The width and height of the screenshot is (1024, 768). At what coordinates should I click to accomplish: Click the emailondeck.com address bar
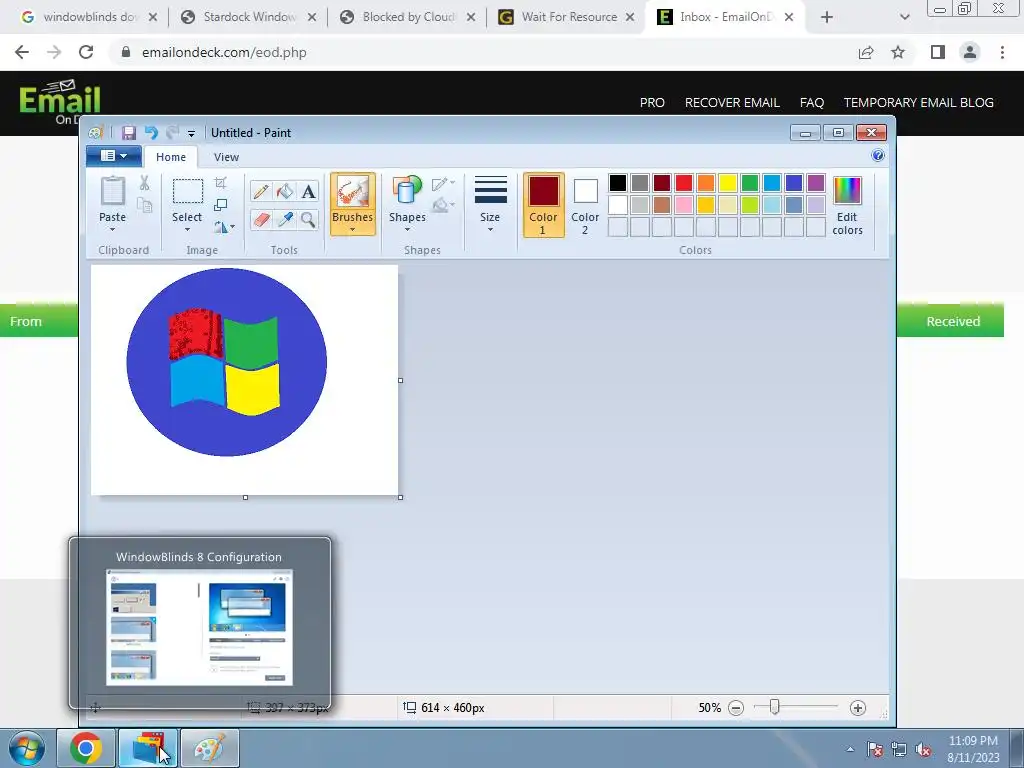click(483, 52)
